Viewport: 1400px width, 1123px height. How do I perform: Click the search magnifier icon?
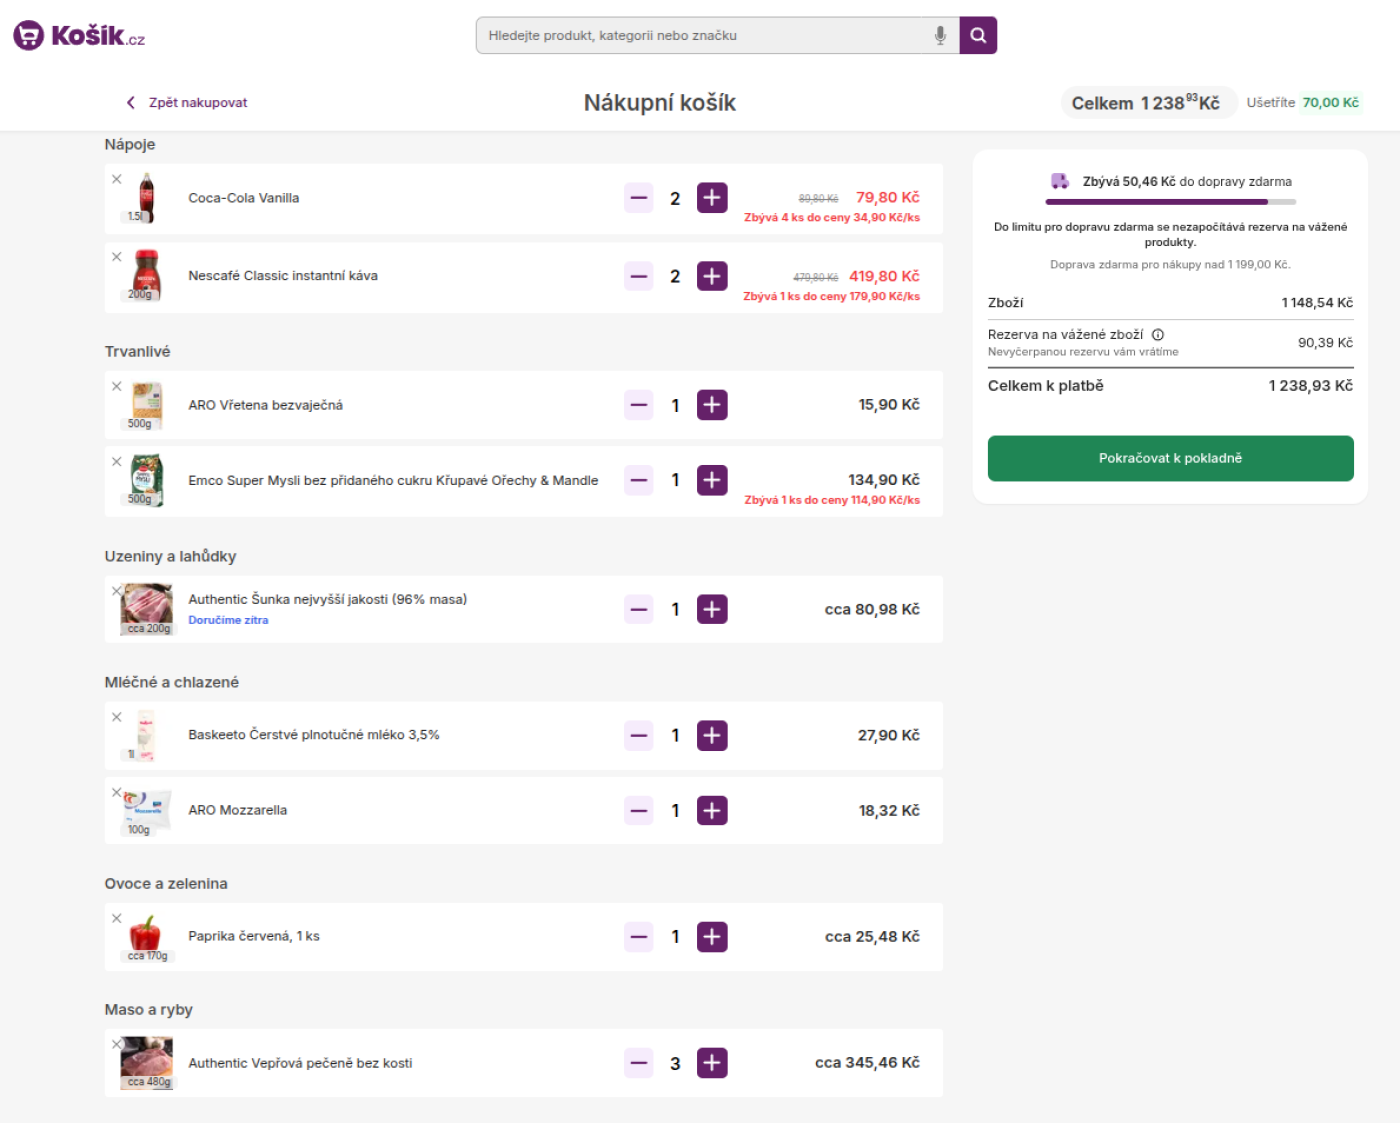click(977, 34)
